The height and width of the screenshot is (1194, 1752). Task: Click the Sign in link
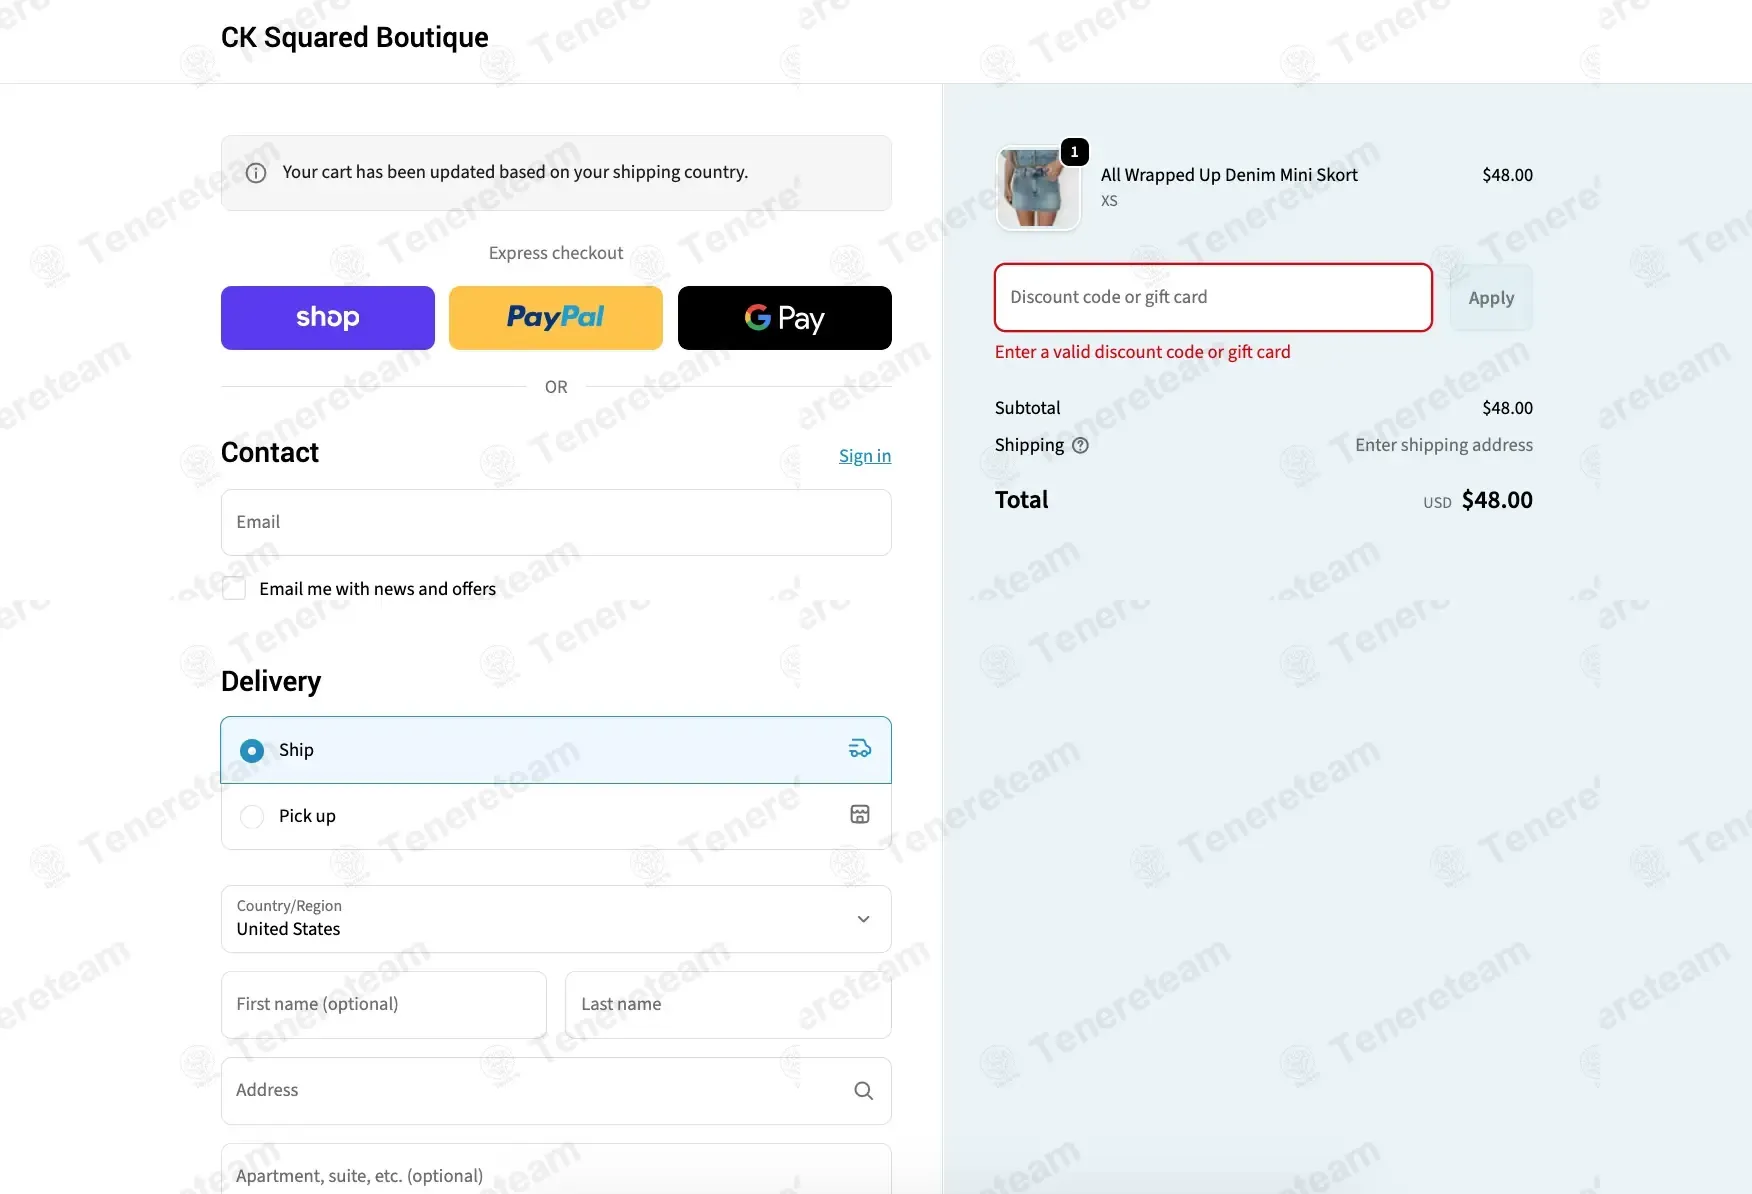click(864, 456)
